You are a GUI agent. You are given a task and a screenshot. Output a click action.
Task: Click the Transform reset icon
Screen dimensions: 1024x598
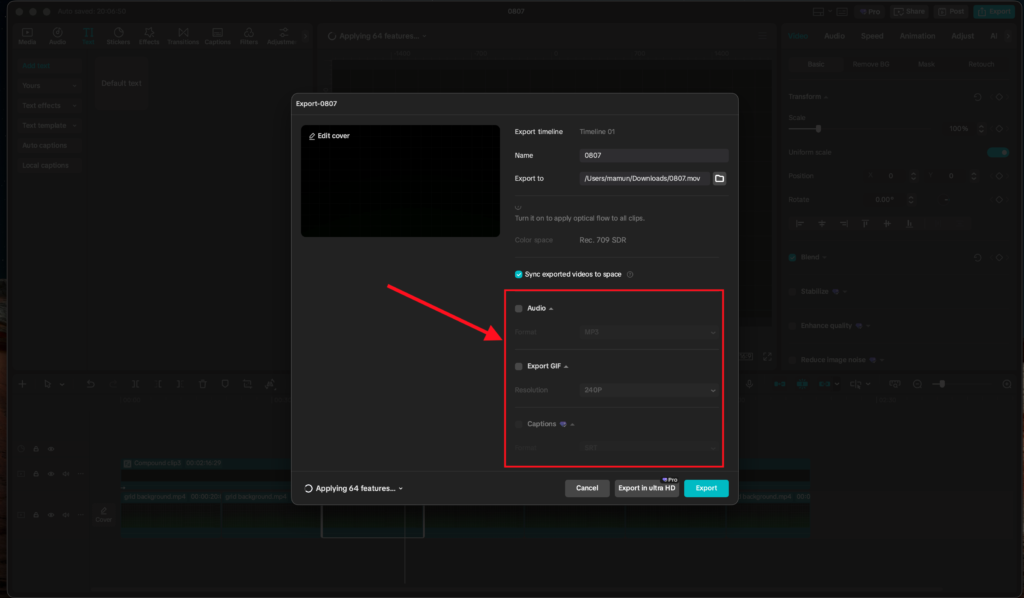point(978,97)
